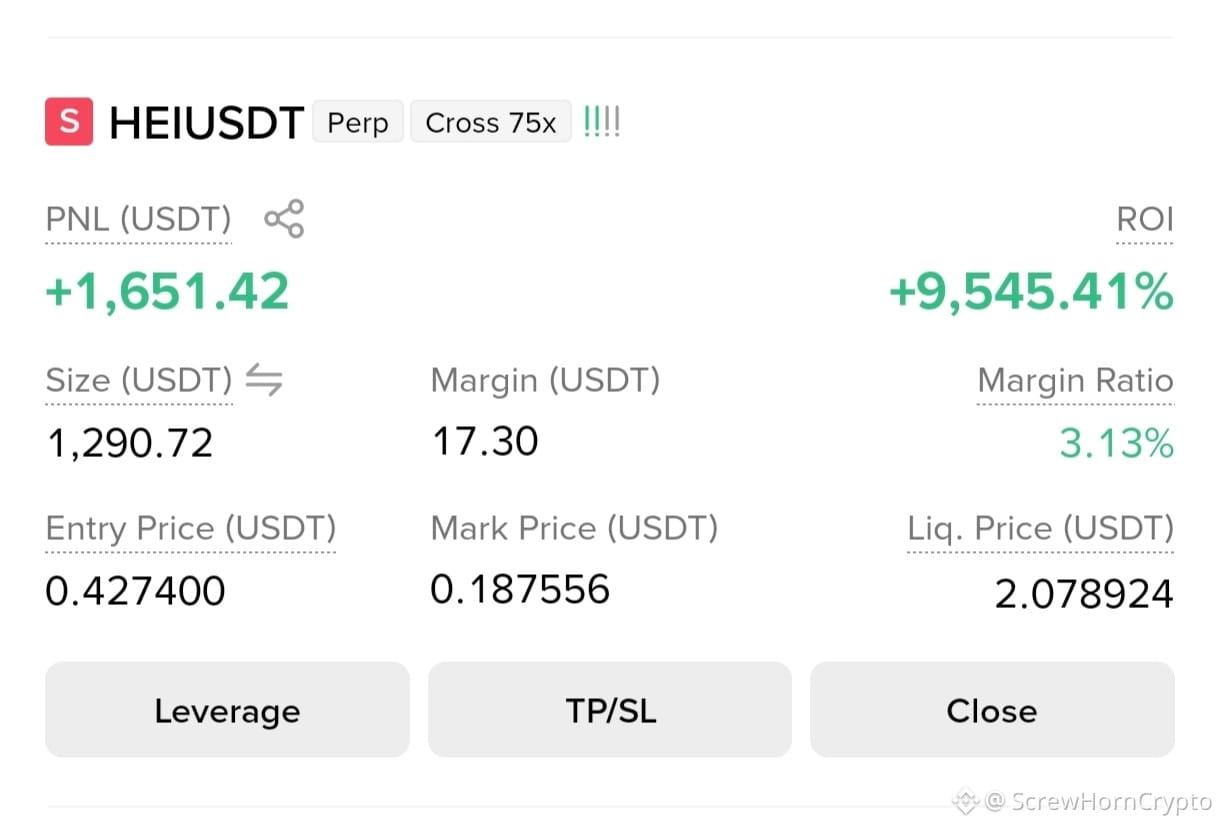Tap the share PNL icon
This screenshot has width=1220, height=826.
pyautogui.click(x=284, y=219)
